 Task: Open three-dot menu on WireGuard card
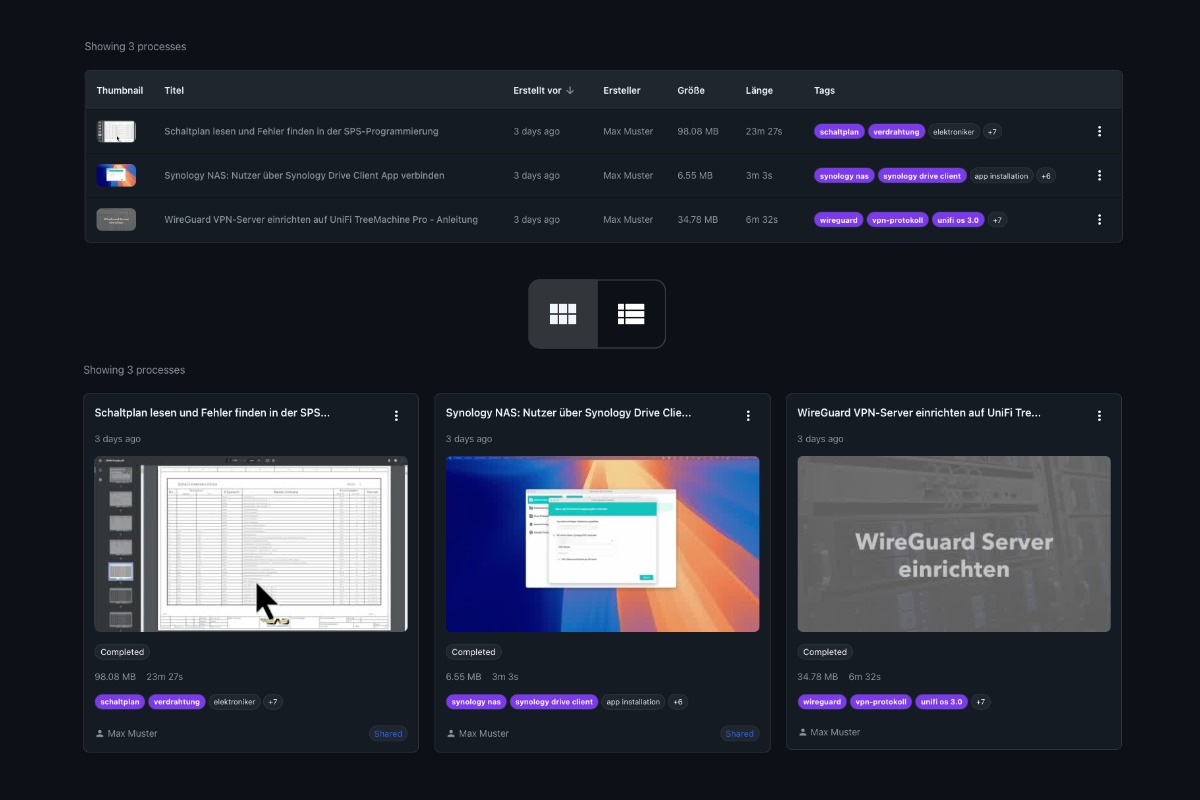tap(1099, 416)
